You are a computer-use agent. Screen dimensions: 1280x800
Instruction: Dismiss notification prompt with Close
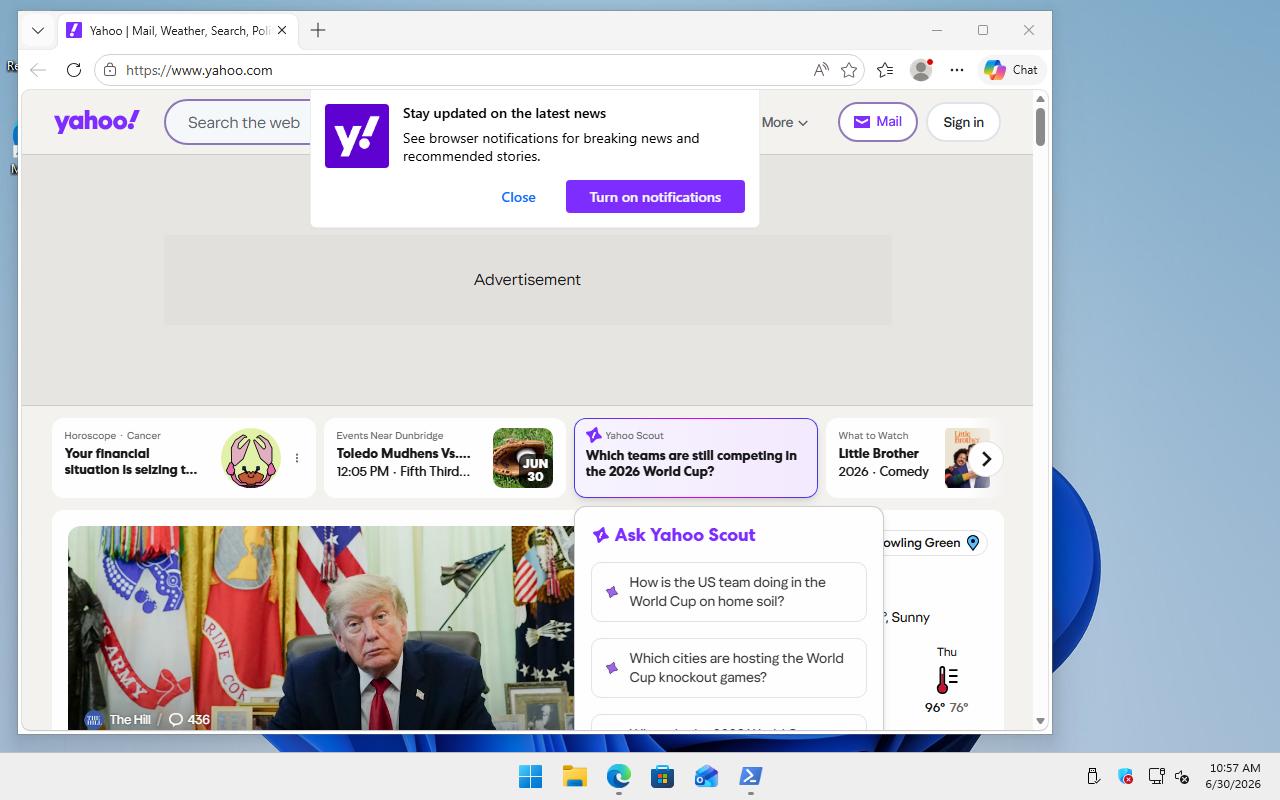click(x=518, y=197)
